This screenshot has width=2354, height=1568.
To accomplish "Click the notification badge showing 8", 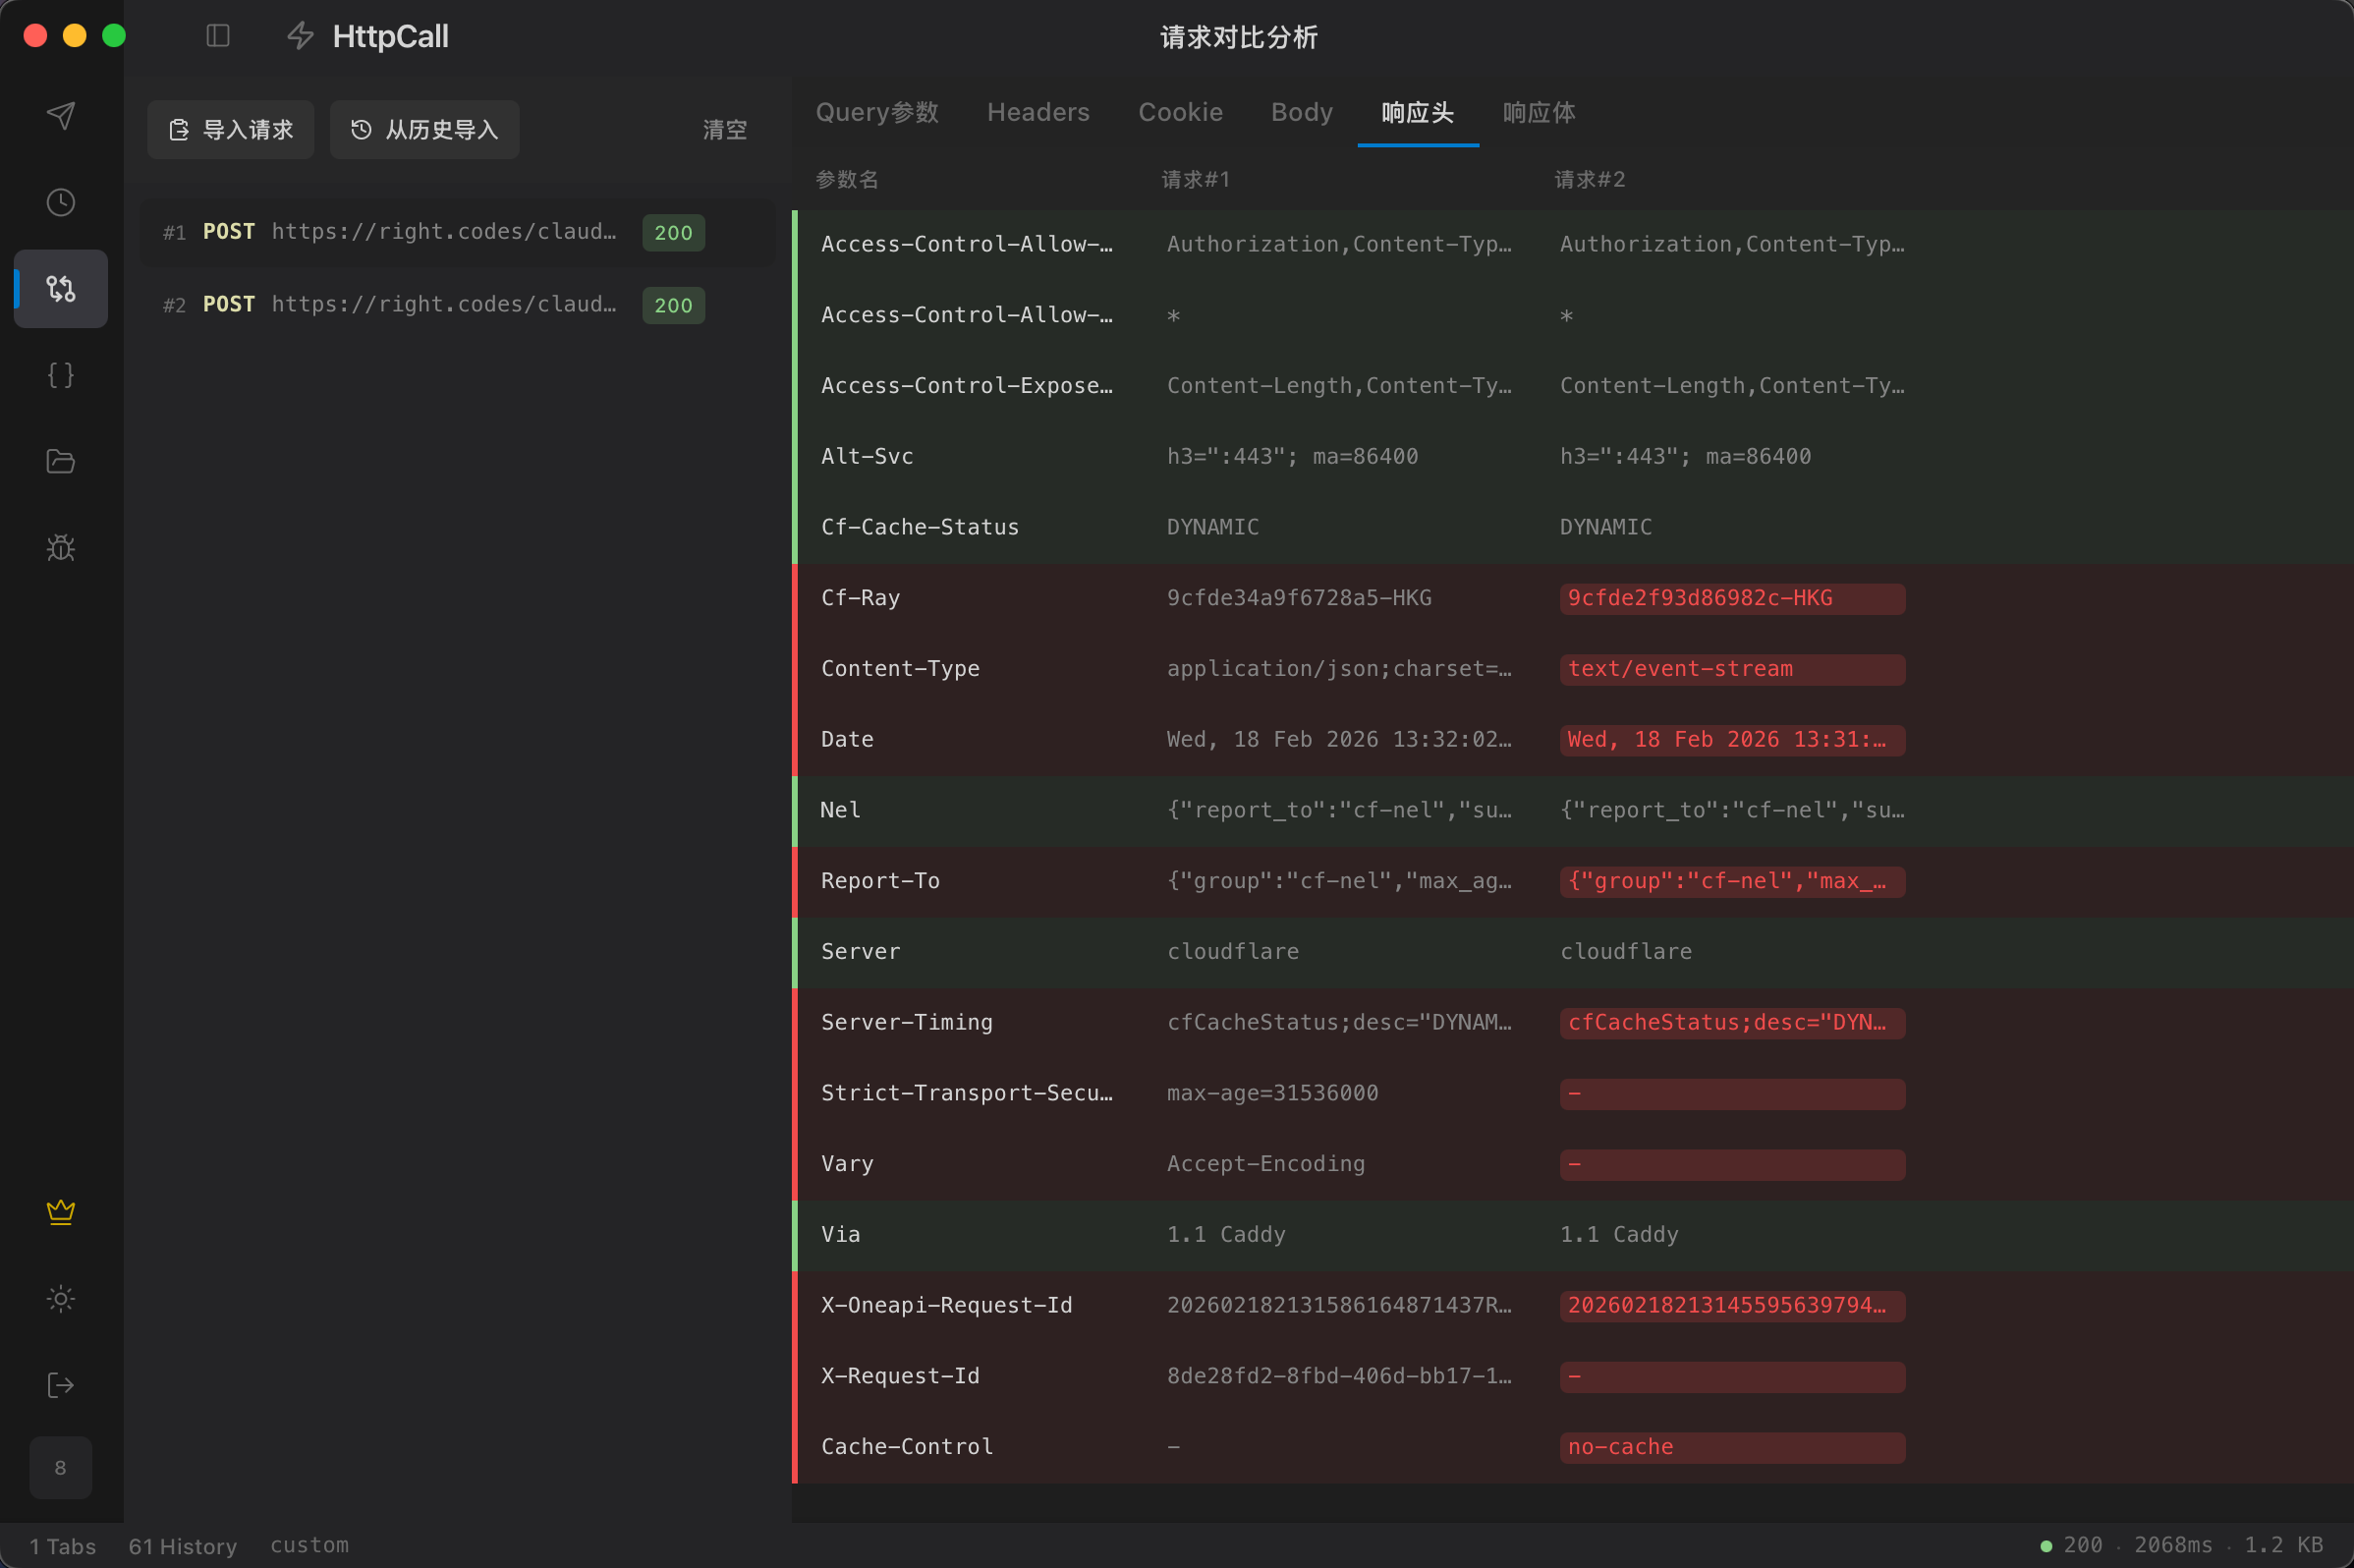I will pyautogui.click(x=60, y=1467).
